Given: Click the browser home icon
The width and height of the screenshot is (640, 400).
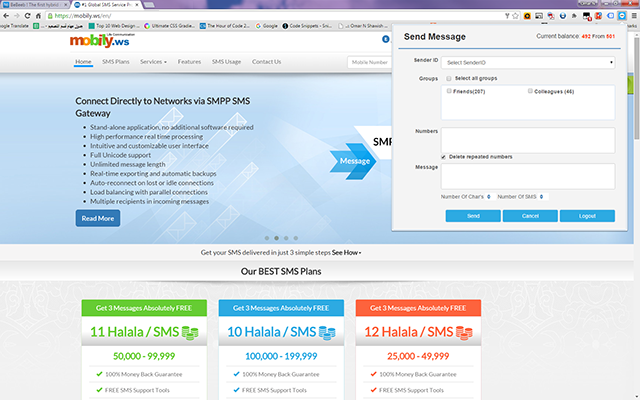Looking at the screenshot, I should 38,16.
